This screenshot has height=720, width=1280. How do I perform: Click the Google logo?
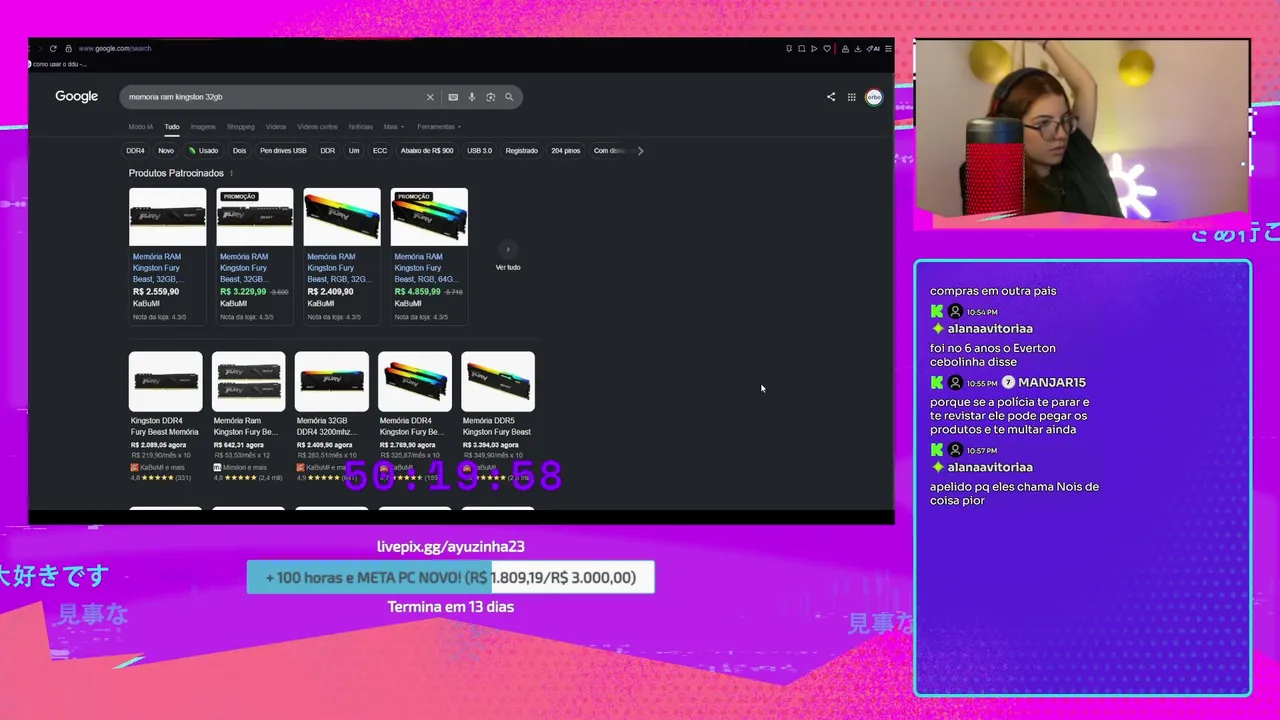[x=76, y=96]
